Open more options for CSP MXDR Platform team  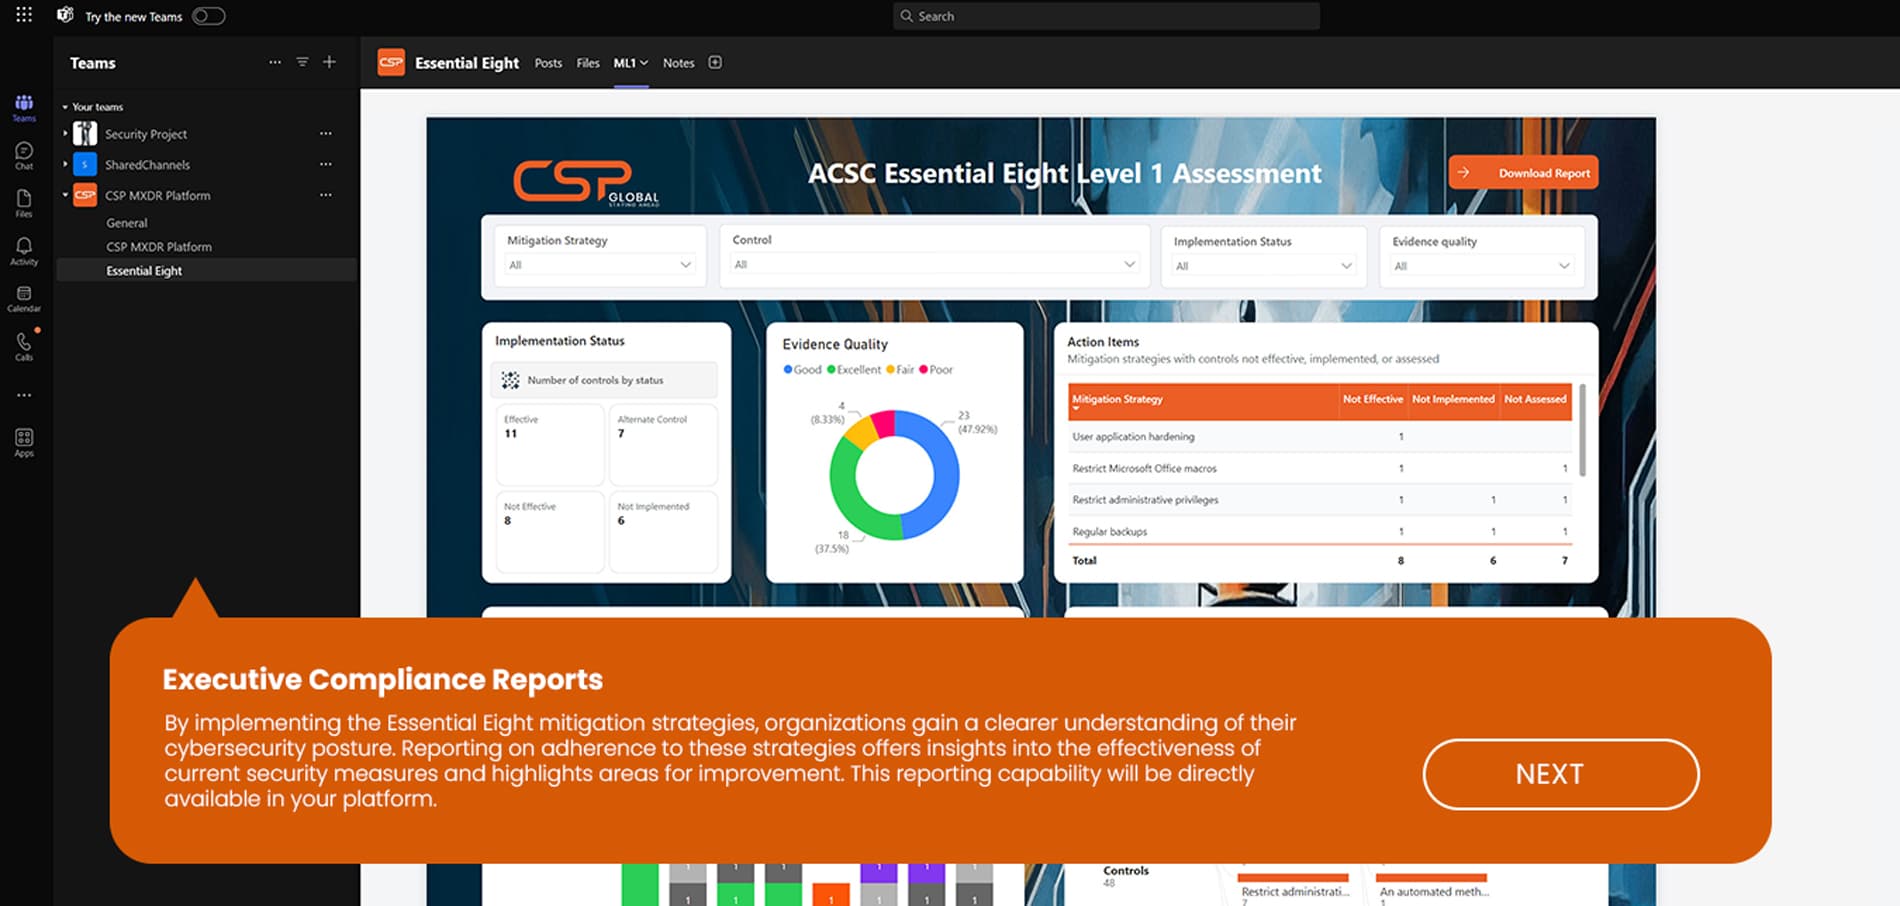pyautogui.click(x=325, y=195)
